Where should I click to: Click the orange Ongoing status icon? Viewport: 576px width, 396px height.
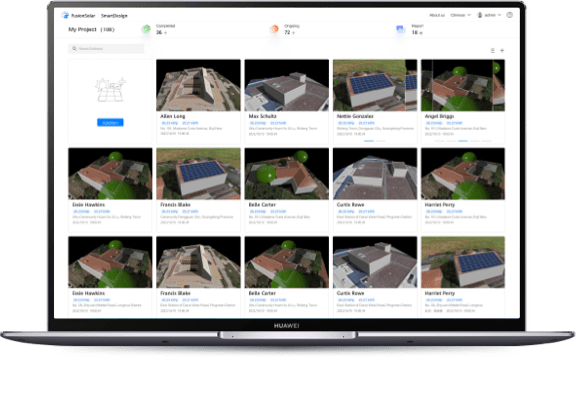[x=274, y=29]
